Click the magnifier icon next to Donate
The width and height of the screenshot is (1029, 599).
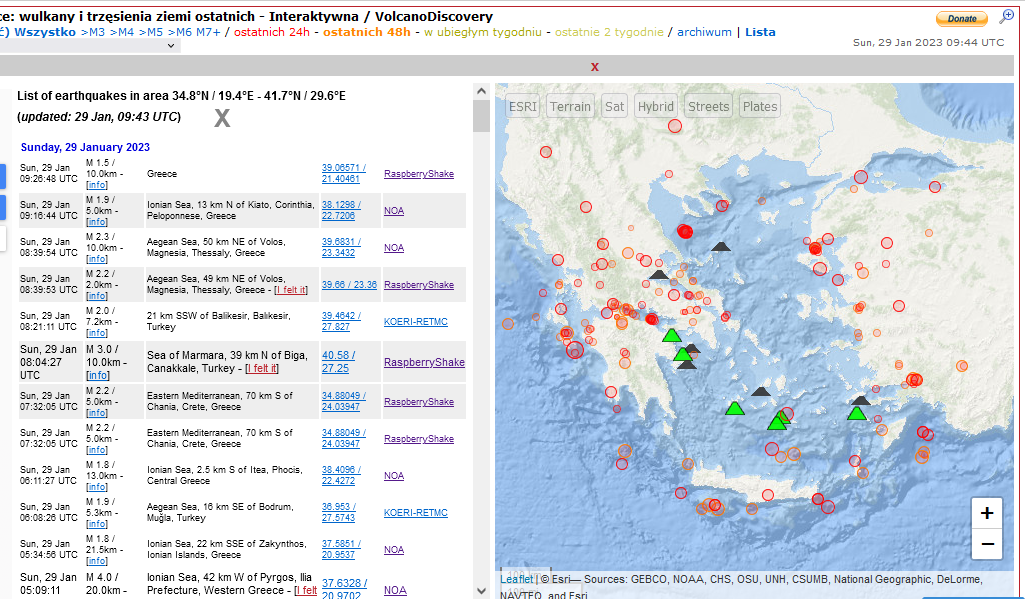(x=1006, y=17)
